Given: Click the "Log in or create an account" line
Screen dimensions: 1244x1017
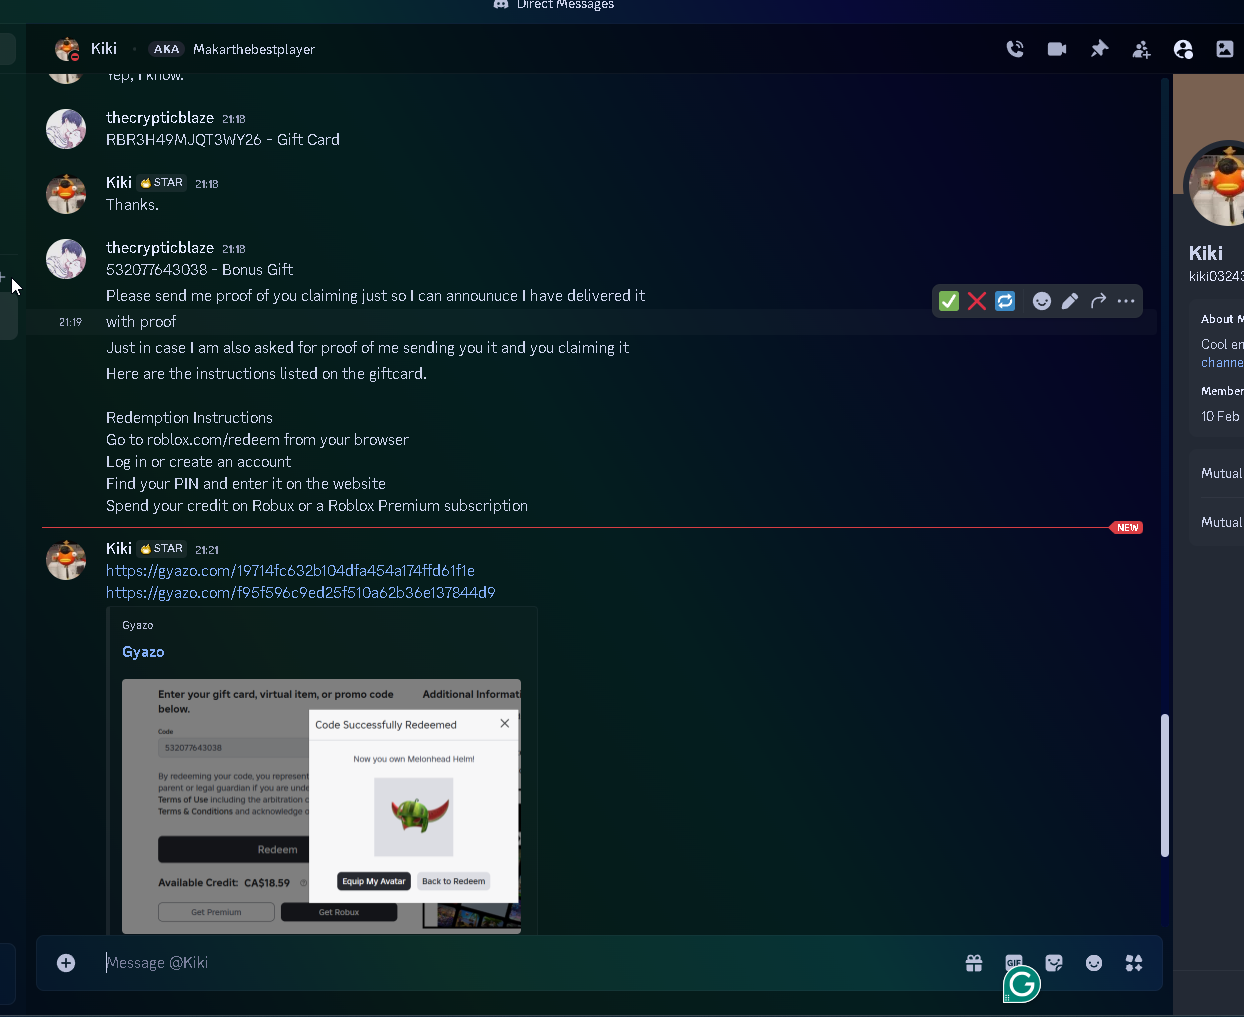Looking at the screenshot, I should tap(199, 462).
